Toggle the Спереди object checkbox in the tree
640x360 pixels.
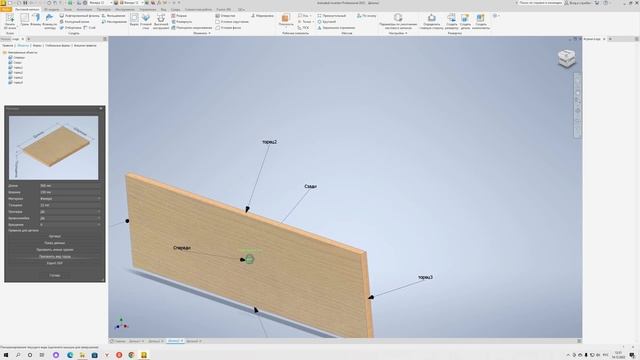[x=10, y=58]
